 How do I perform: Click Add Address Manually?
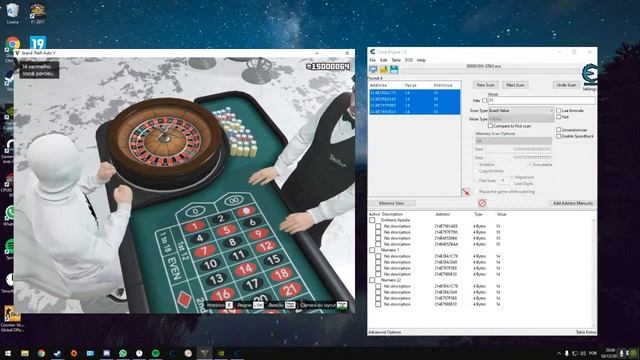(572, 203)
